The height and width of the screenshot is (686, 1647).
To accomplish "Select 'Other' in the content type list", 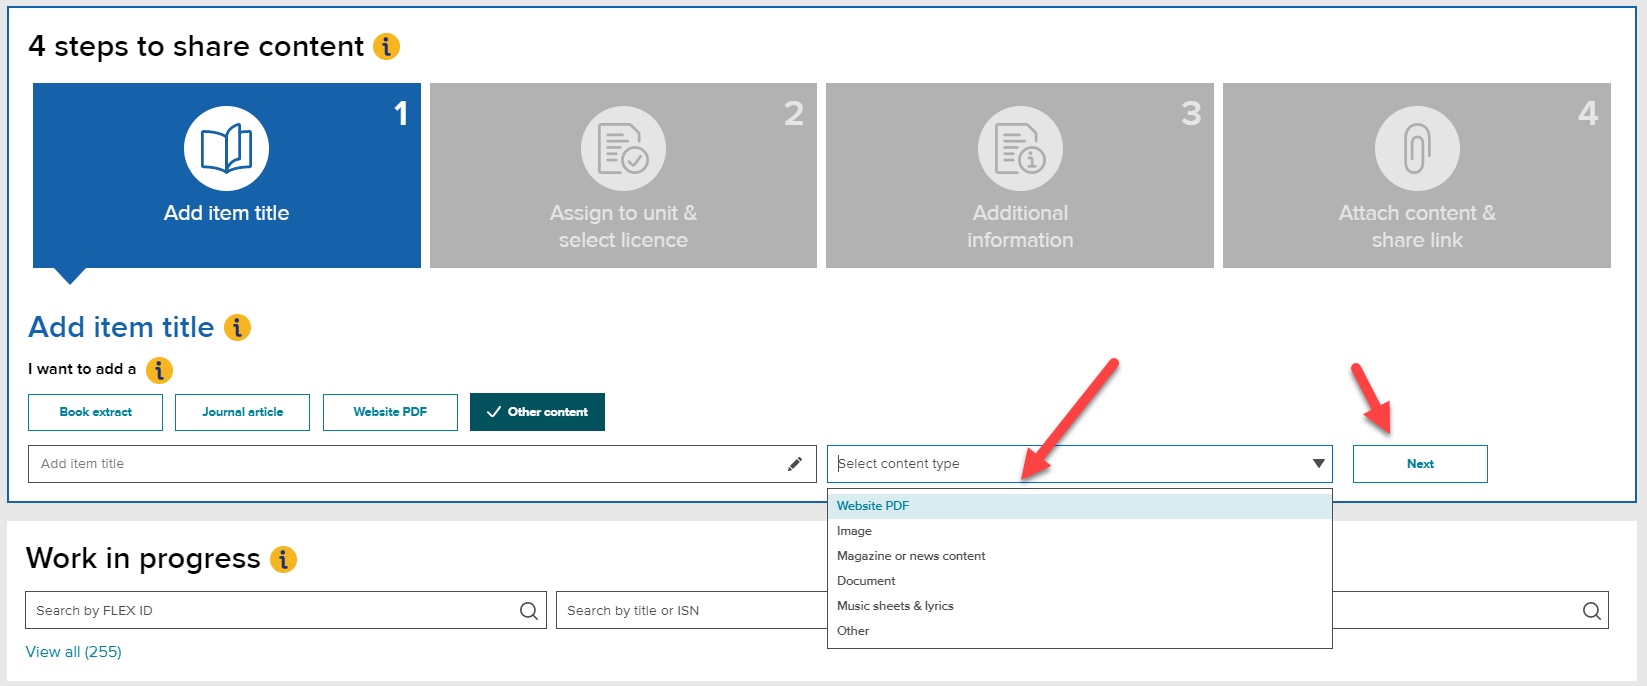I will coord(1080,631).
